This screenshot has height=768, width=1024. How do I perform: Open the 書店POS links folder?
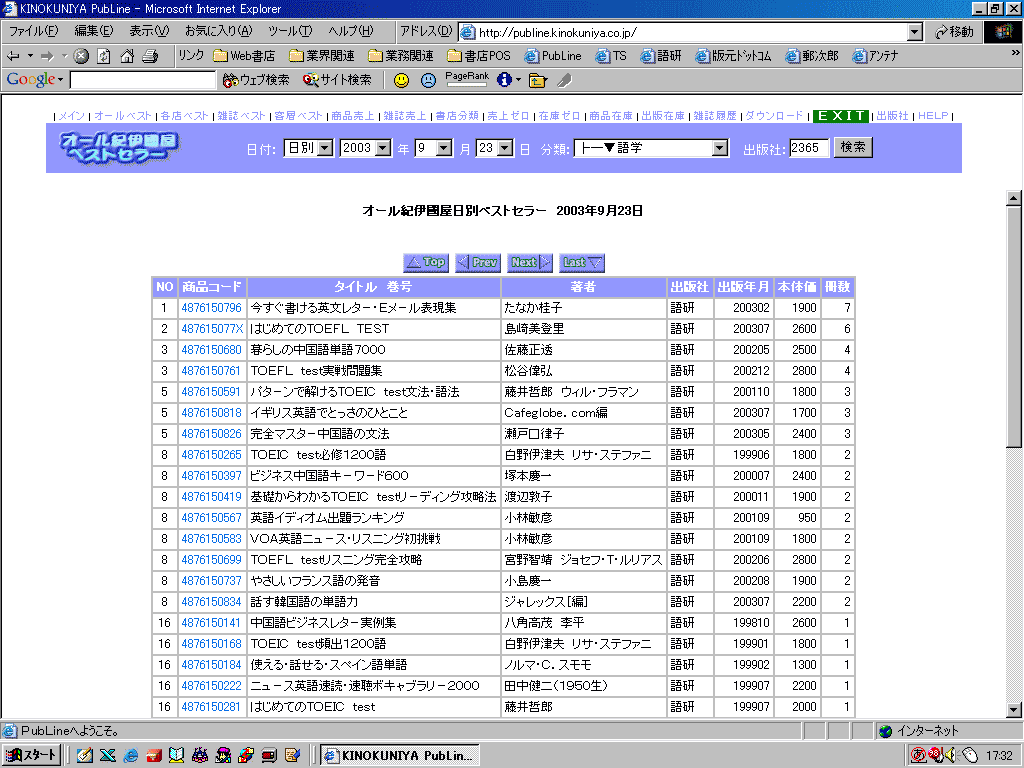479,56
